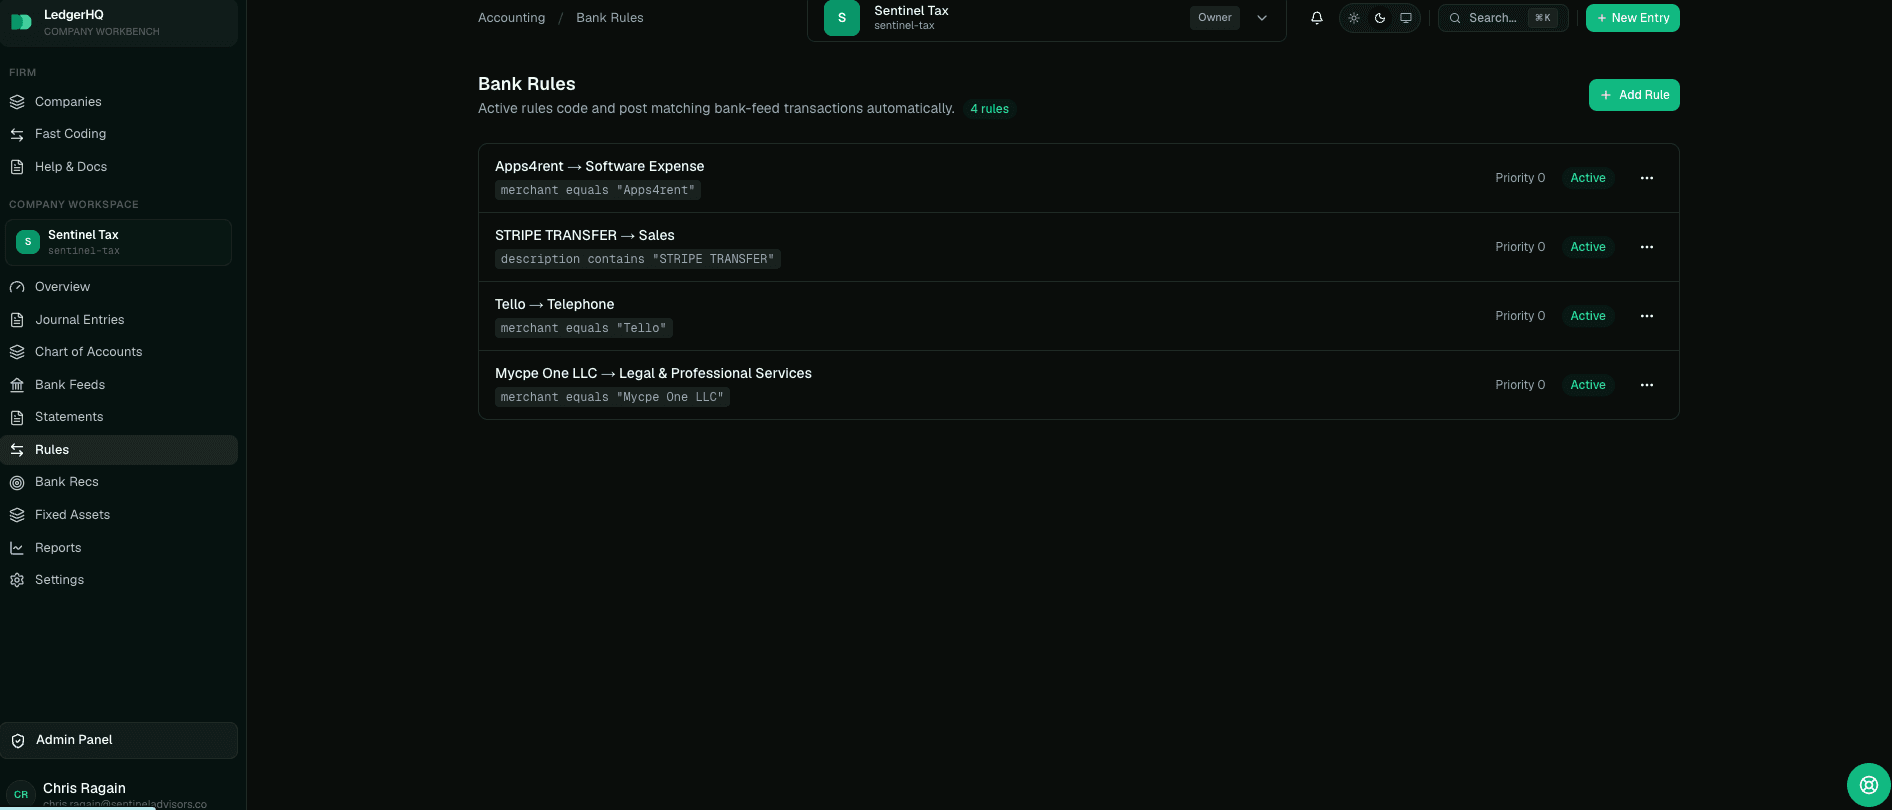Open the Admin Panel button
The image size is (1892, 810).
pyautogui.click(x=119, y=741)
